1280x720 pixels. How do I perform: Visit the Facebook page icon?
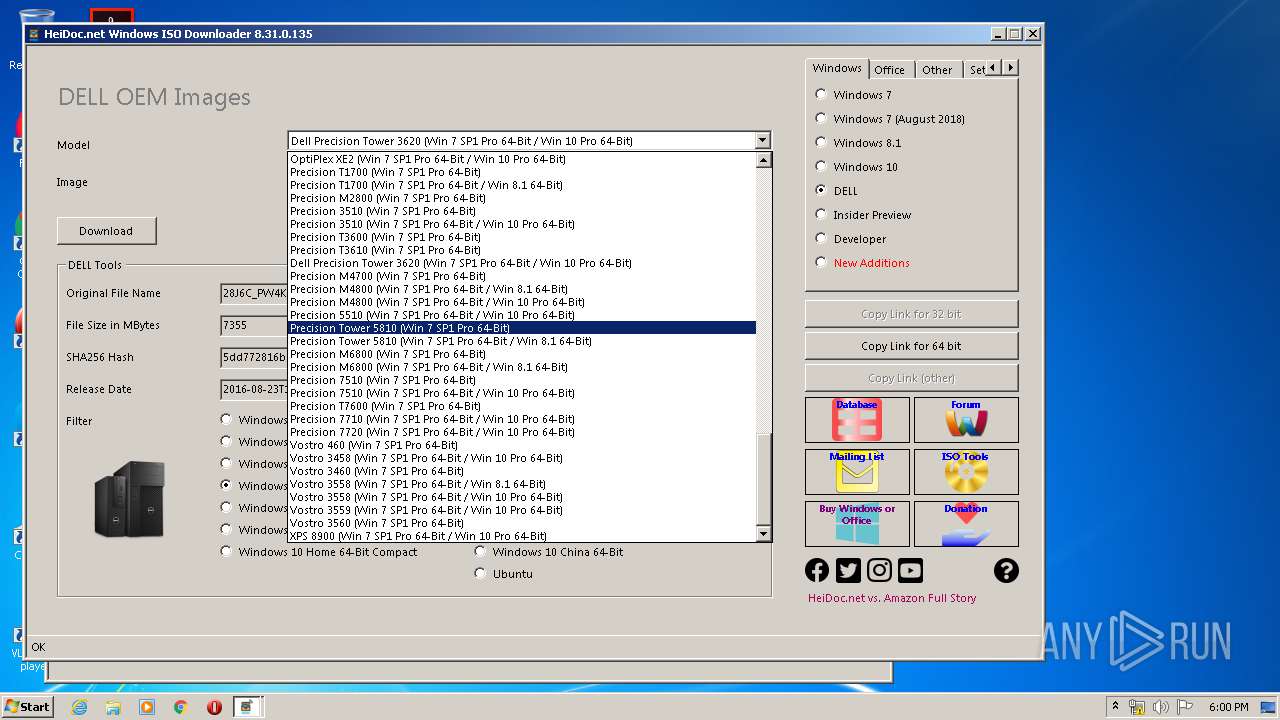tap(817, 570)
